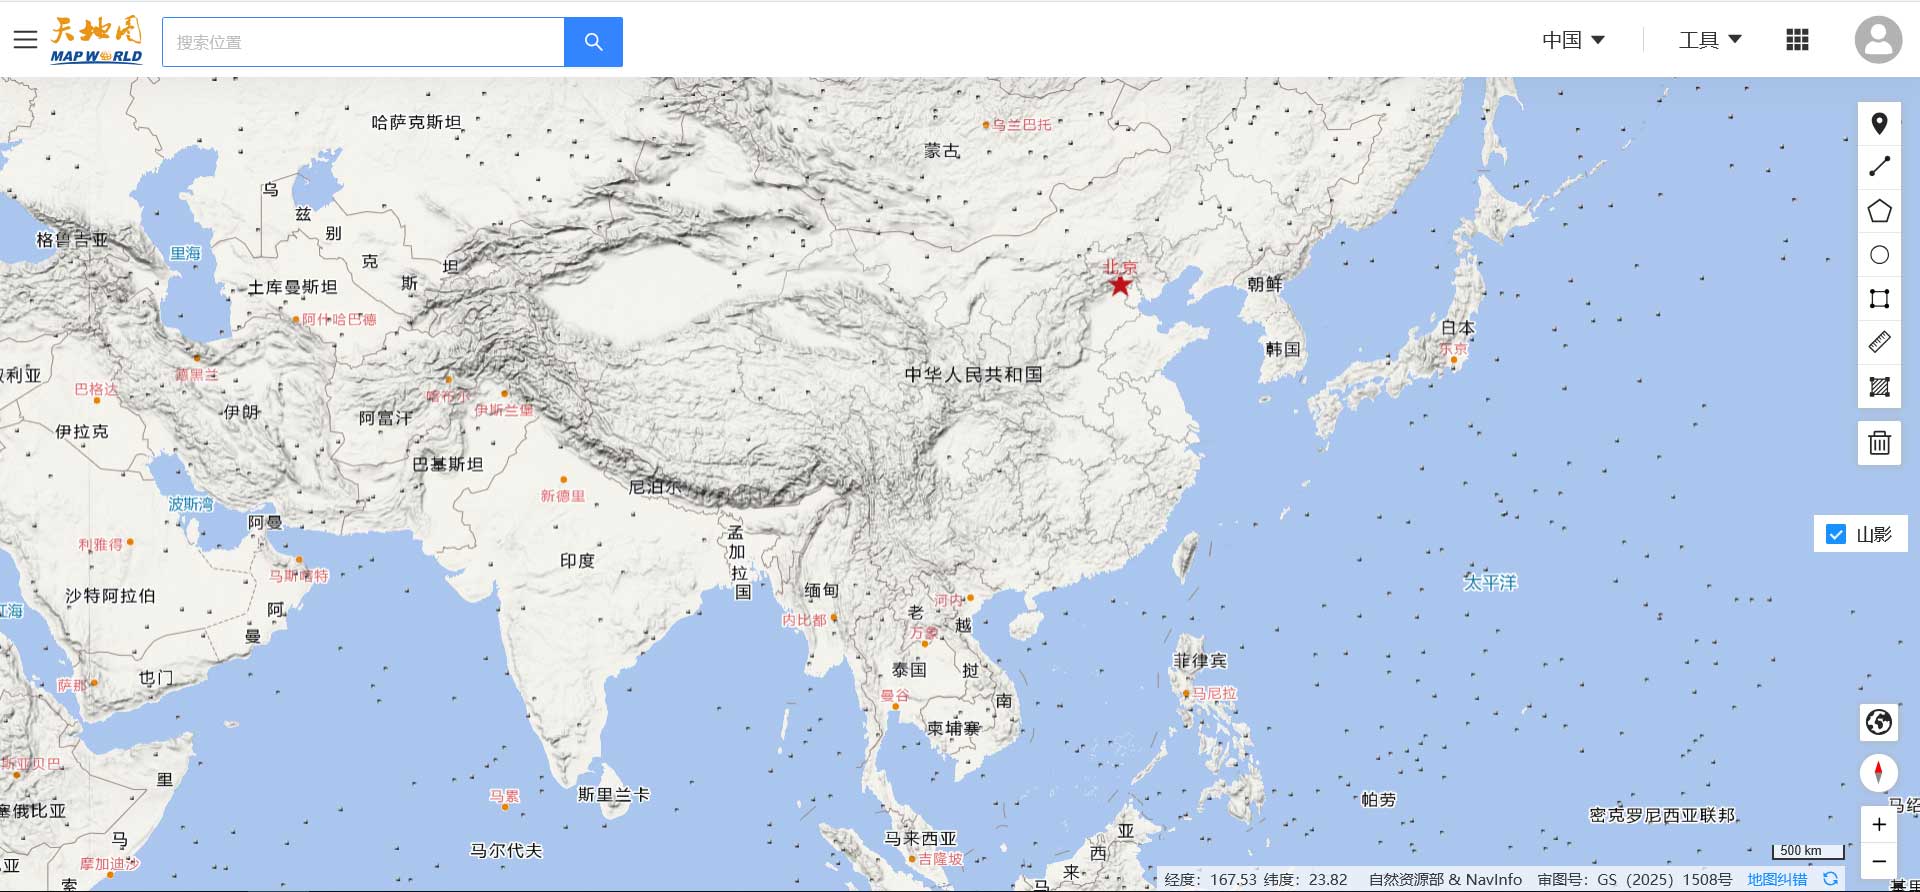Click the 新德里 city label
This screenshot has height=892, width=1920.
[x=563, y=496]
